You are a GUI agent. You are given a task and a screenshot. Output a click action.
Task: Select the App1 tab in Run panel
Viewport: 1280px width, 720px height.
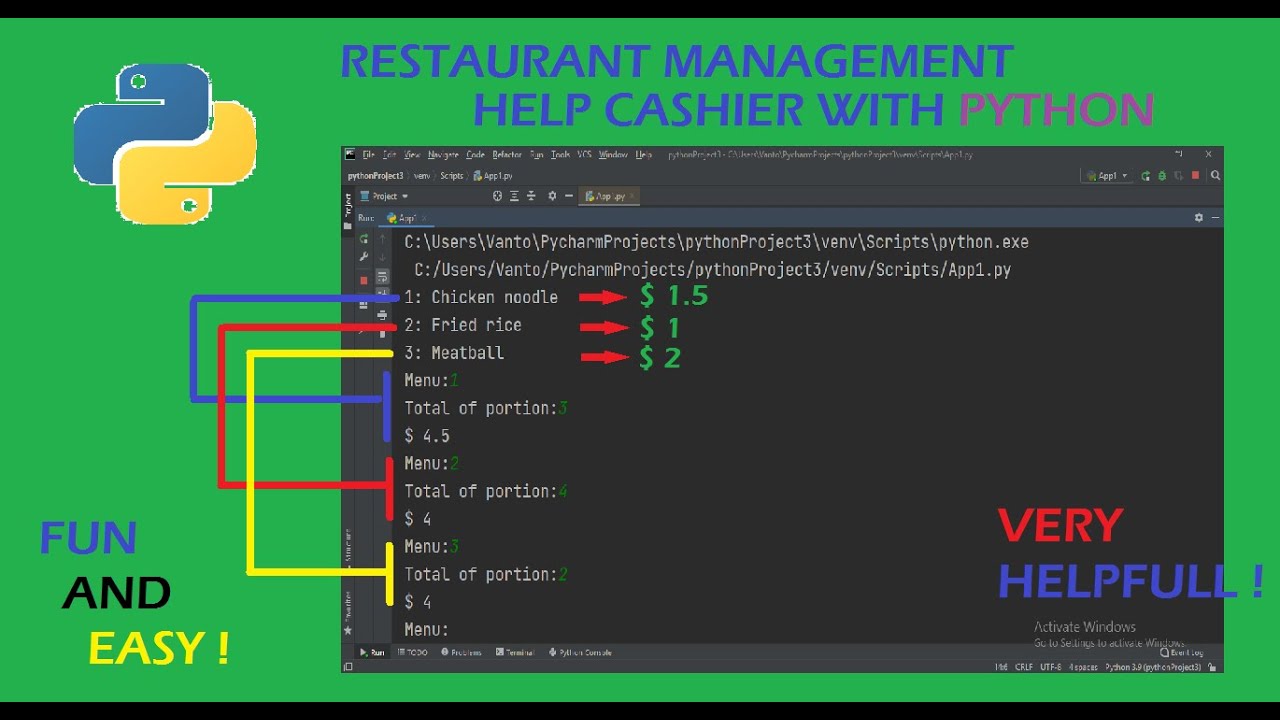coord(404,218)
